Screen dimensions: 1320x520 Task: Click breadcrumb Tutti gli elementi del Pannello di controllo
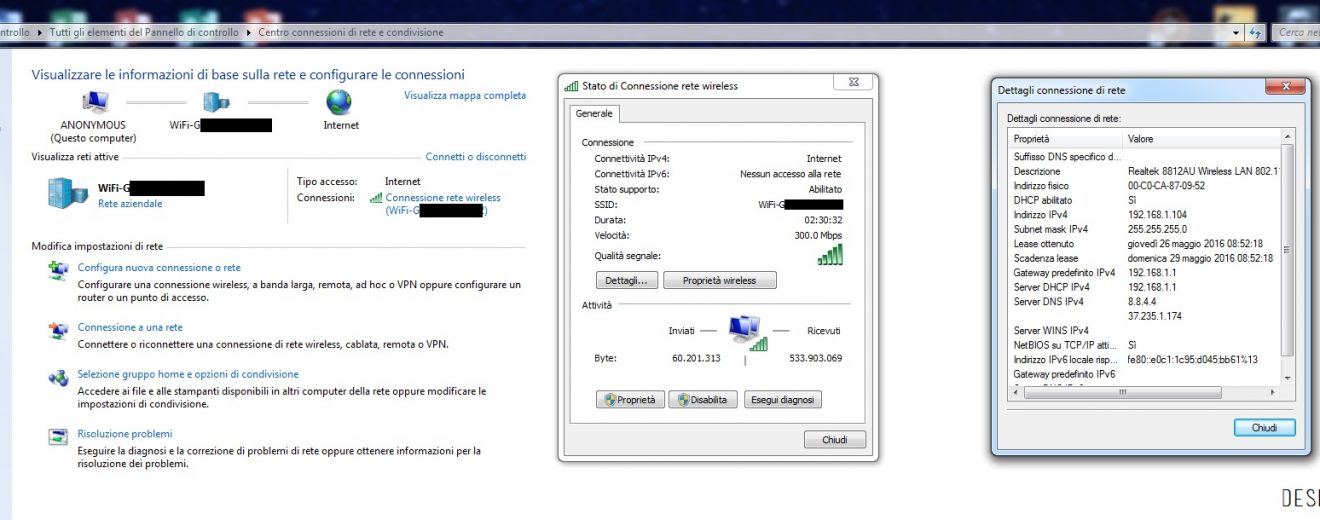pos(144,32)
